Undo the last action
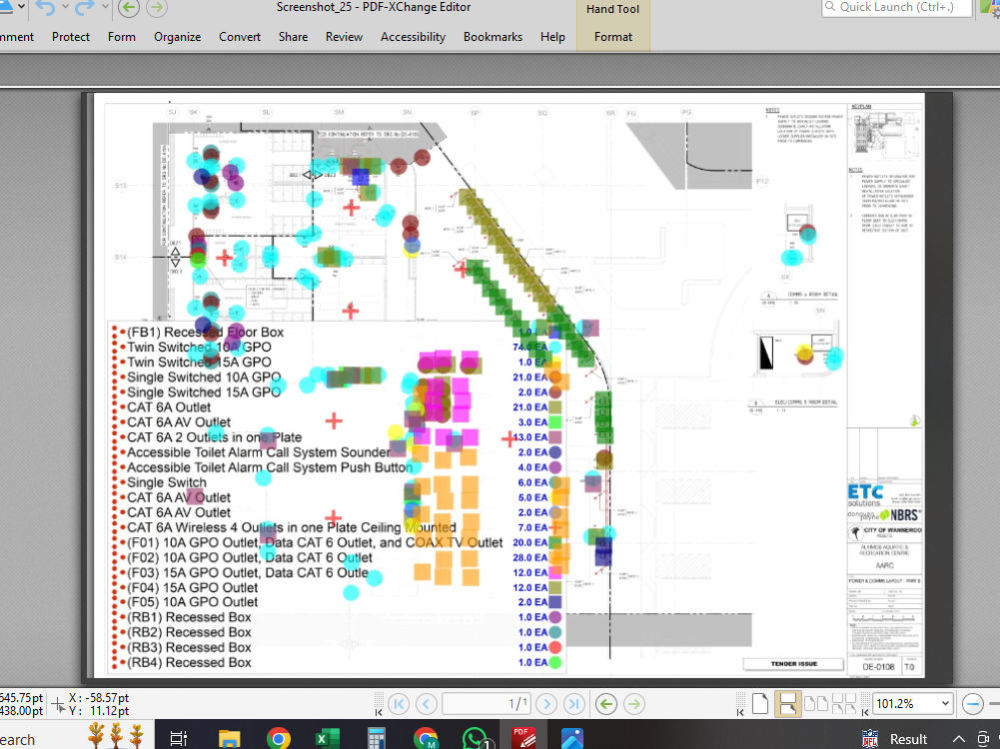Screen dimensions: 1000x749 (x=45, y=8)
